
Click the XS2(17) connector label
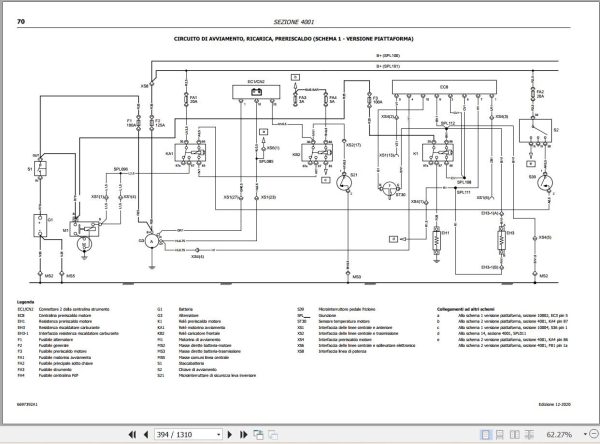tap(353, 145)
